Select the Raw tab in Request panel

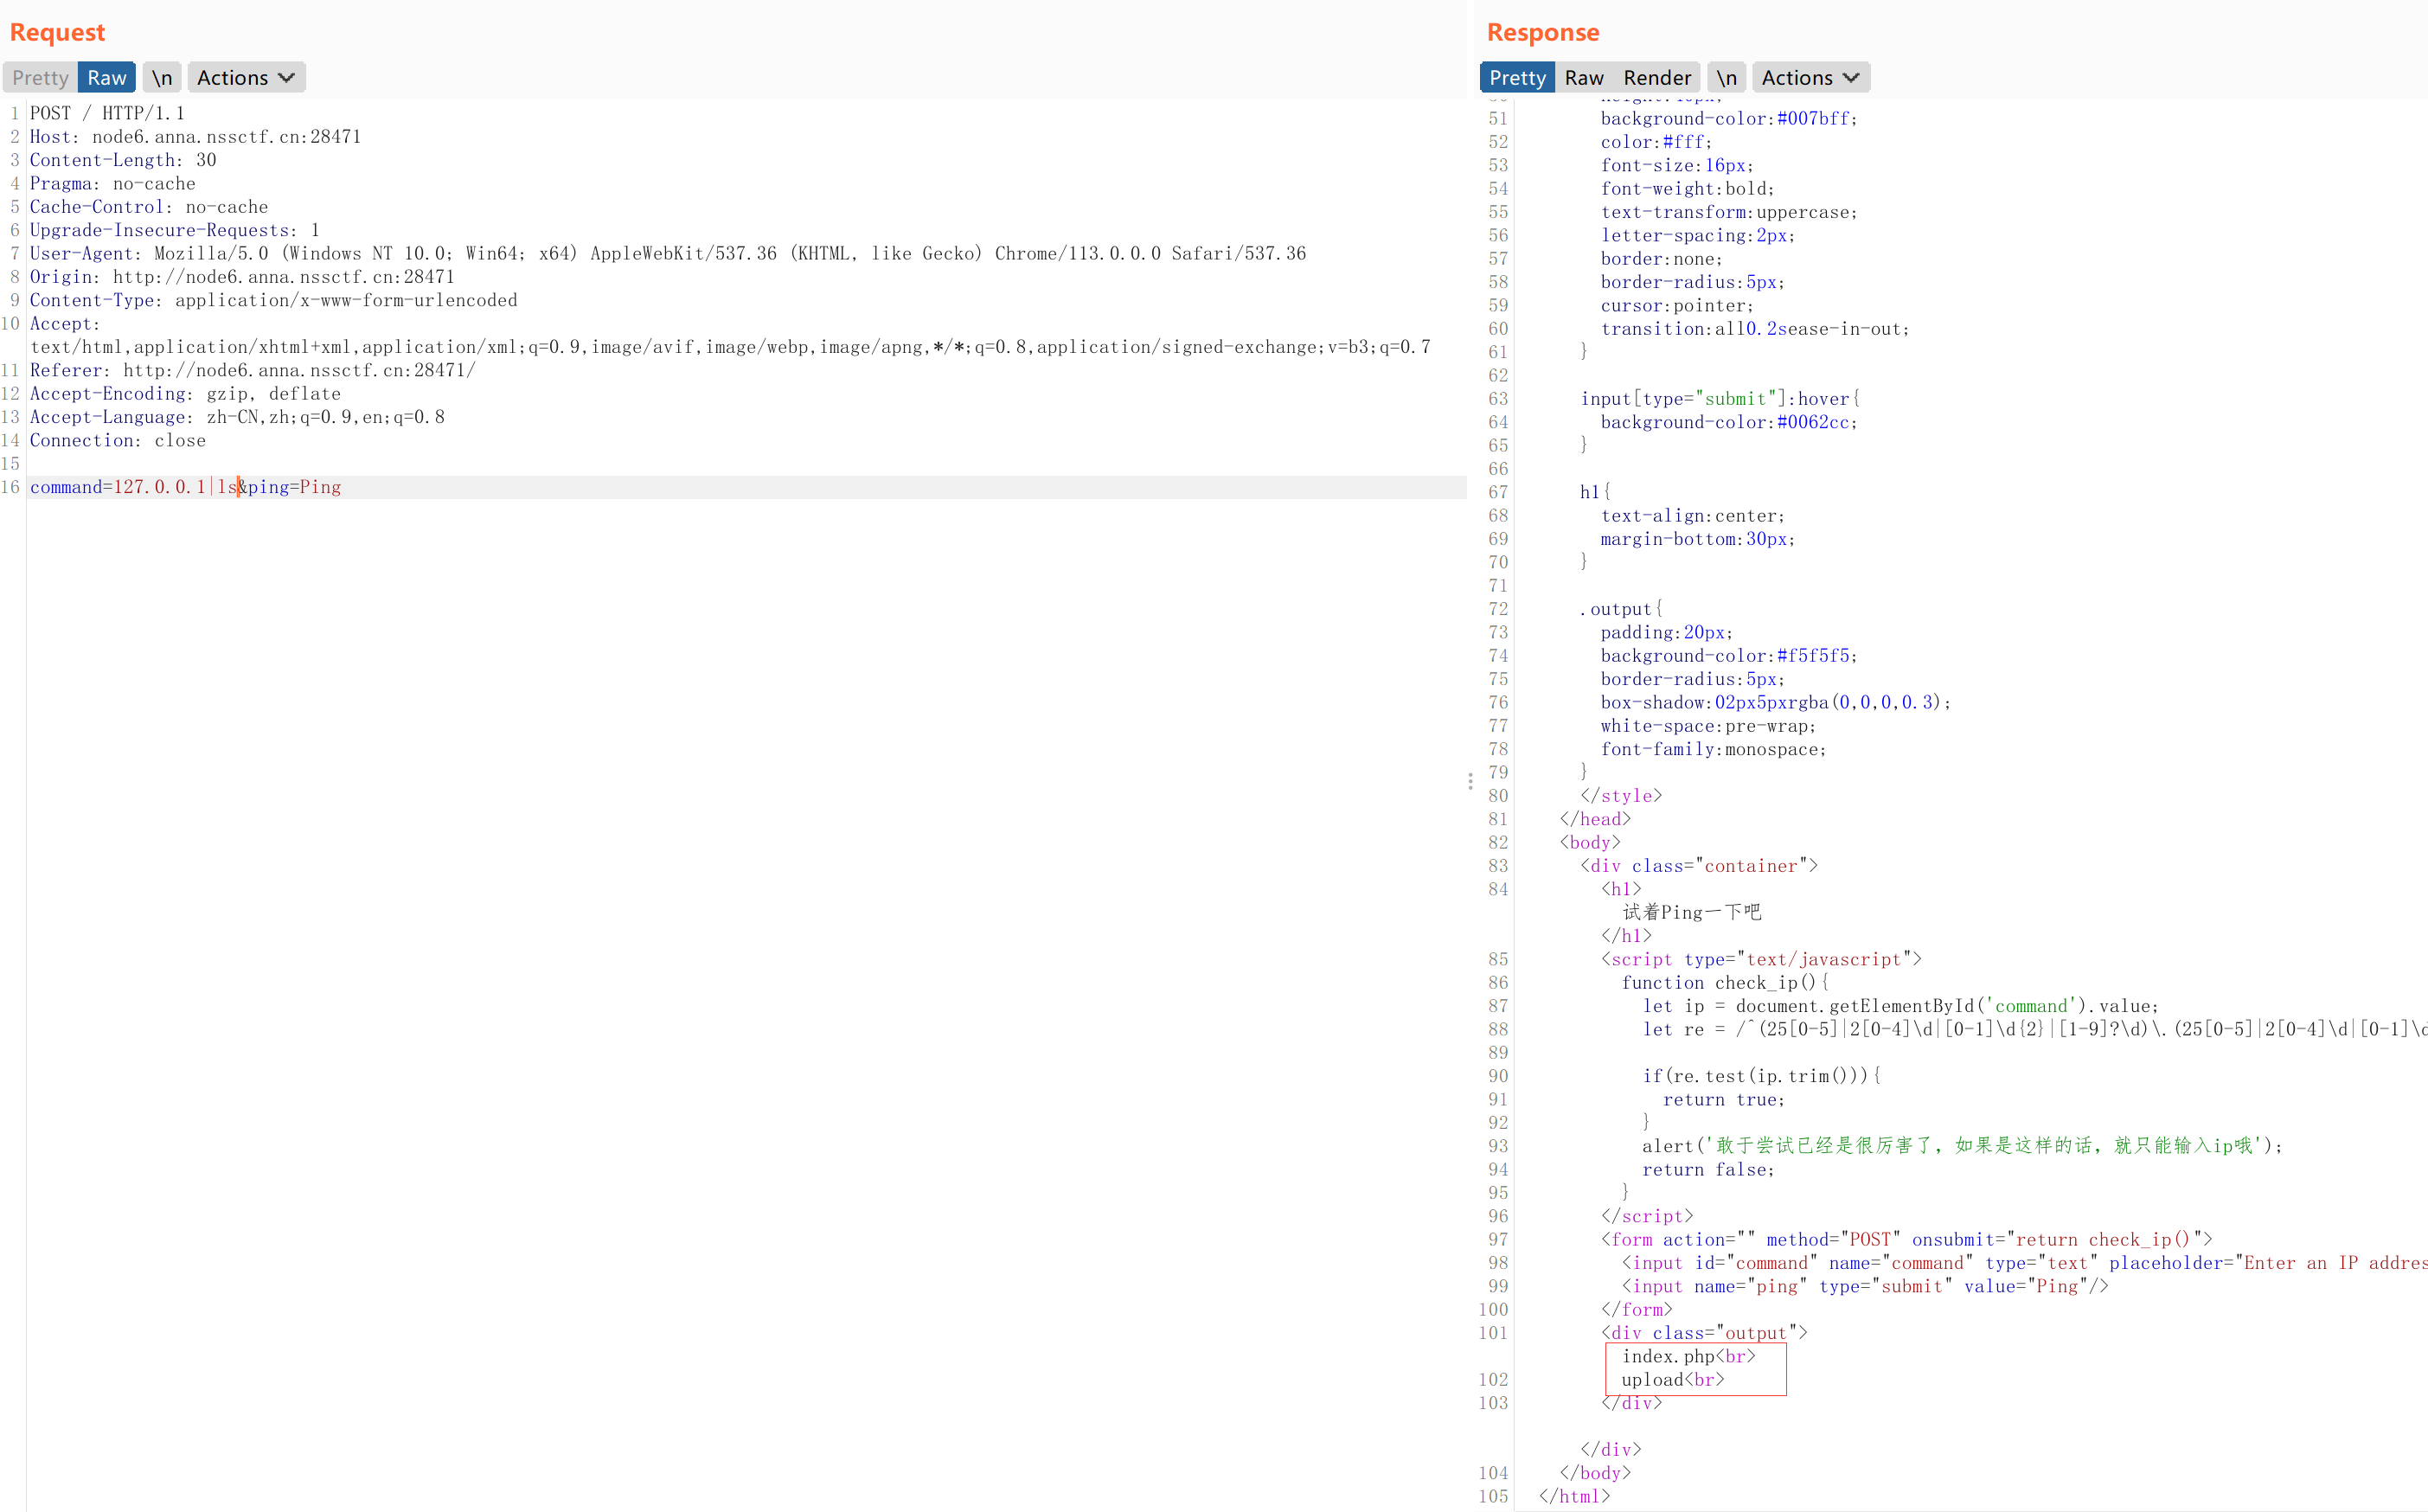coord(106,78)
